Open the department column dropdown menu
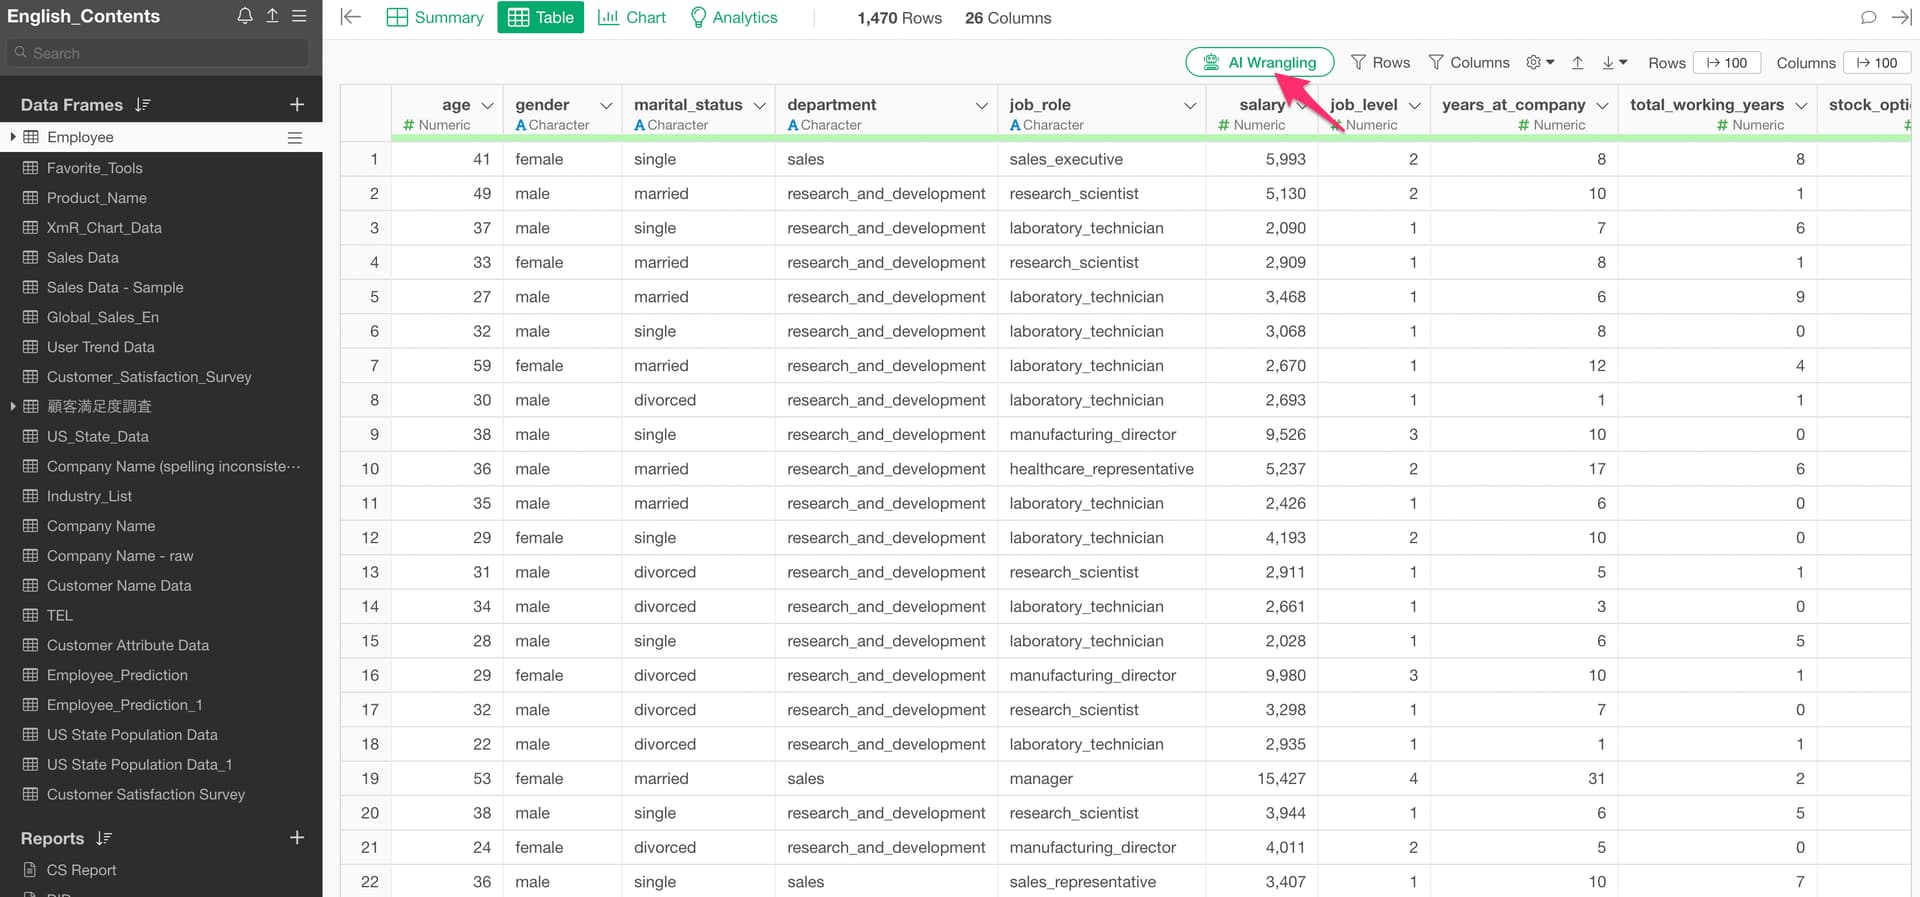 [x=981, y=105]
